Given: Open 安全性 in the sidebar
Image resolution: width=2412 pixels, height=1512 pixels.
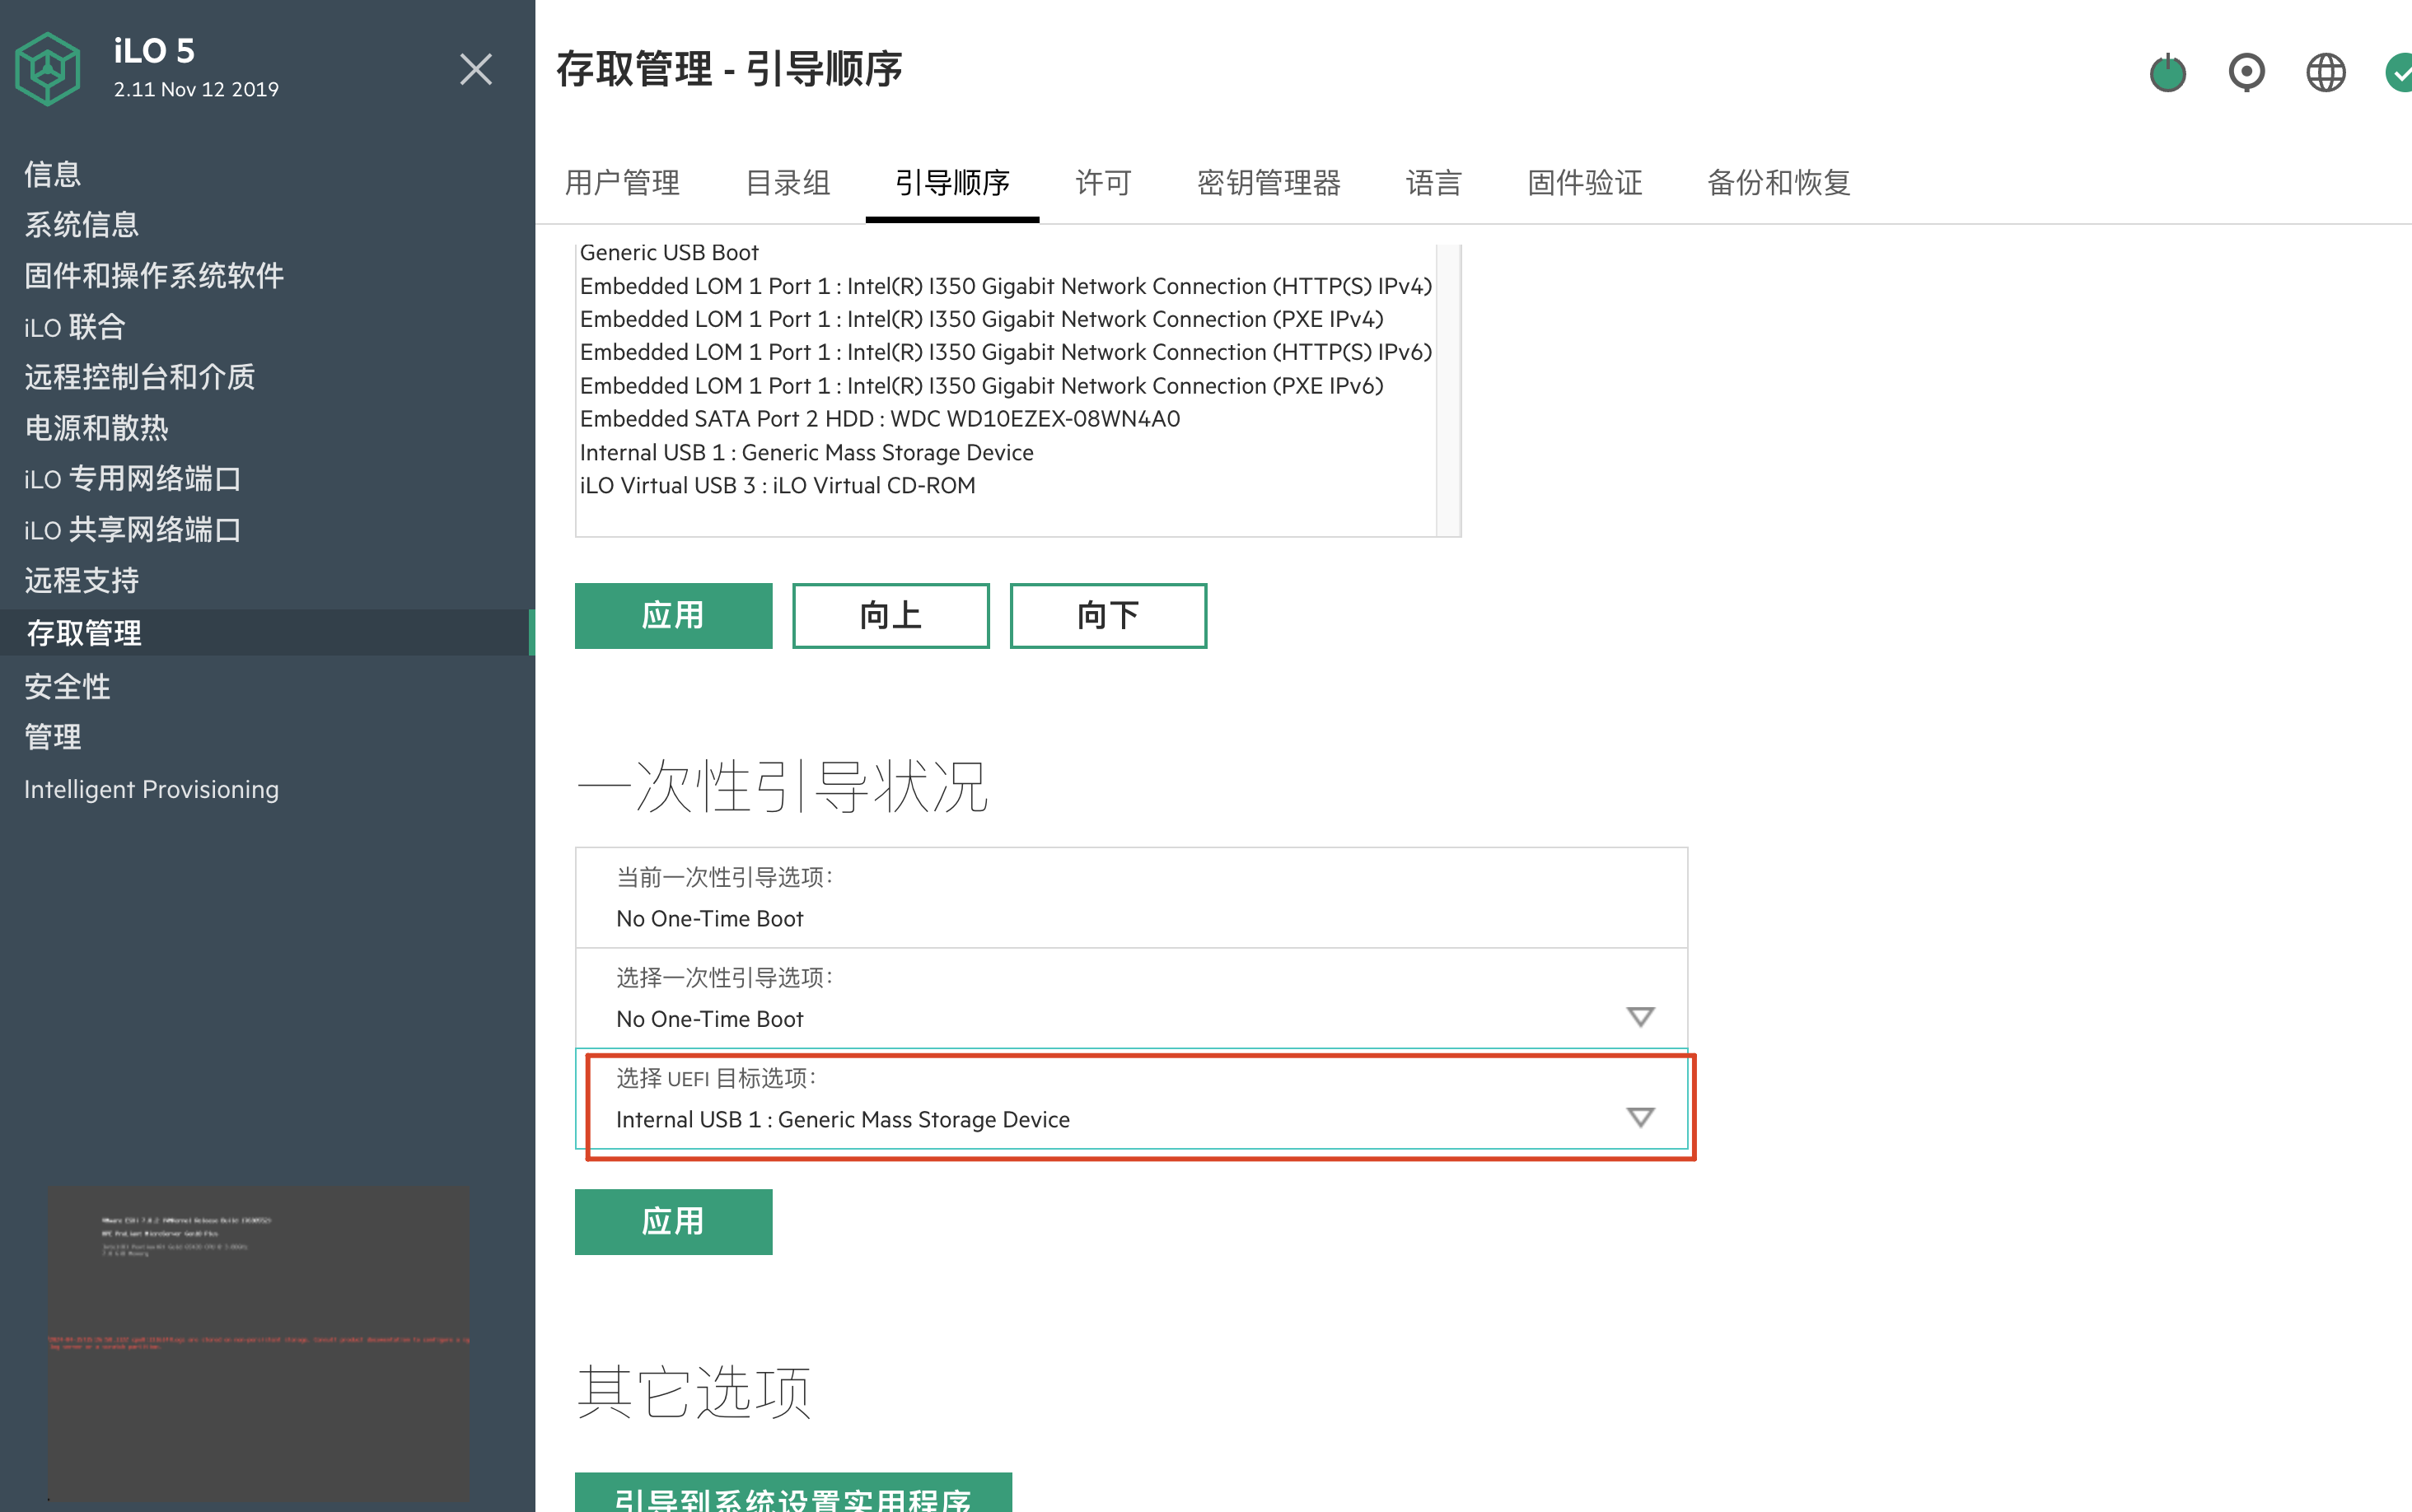Looking at the screenshot, I should tap(67, 686).
